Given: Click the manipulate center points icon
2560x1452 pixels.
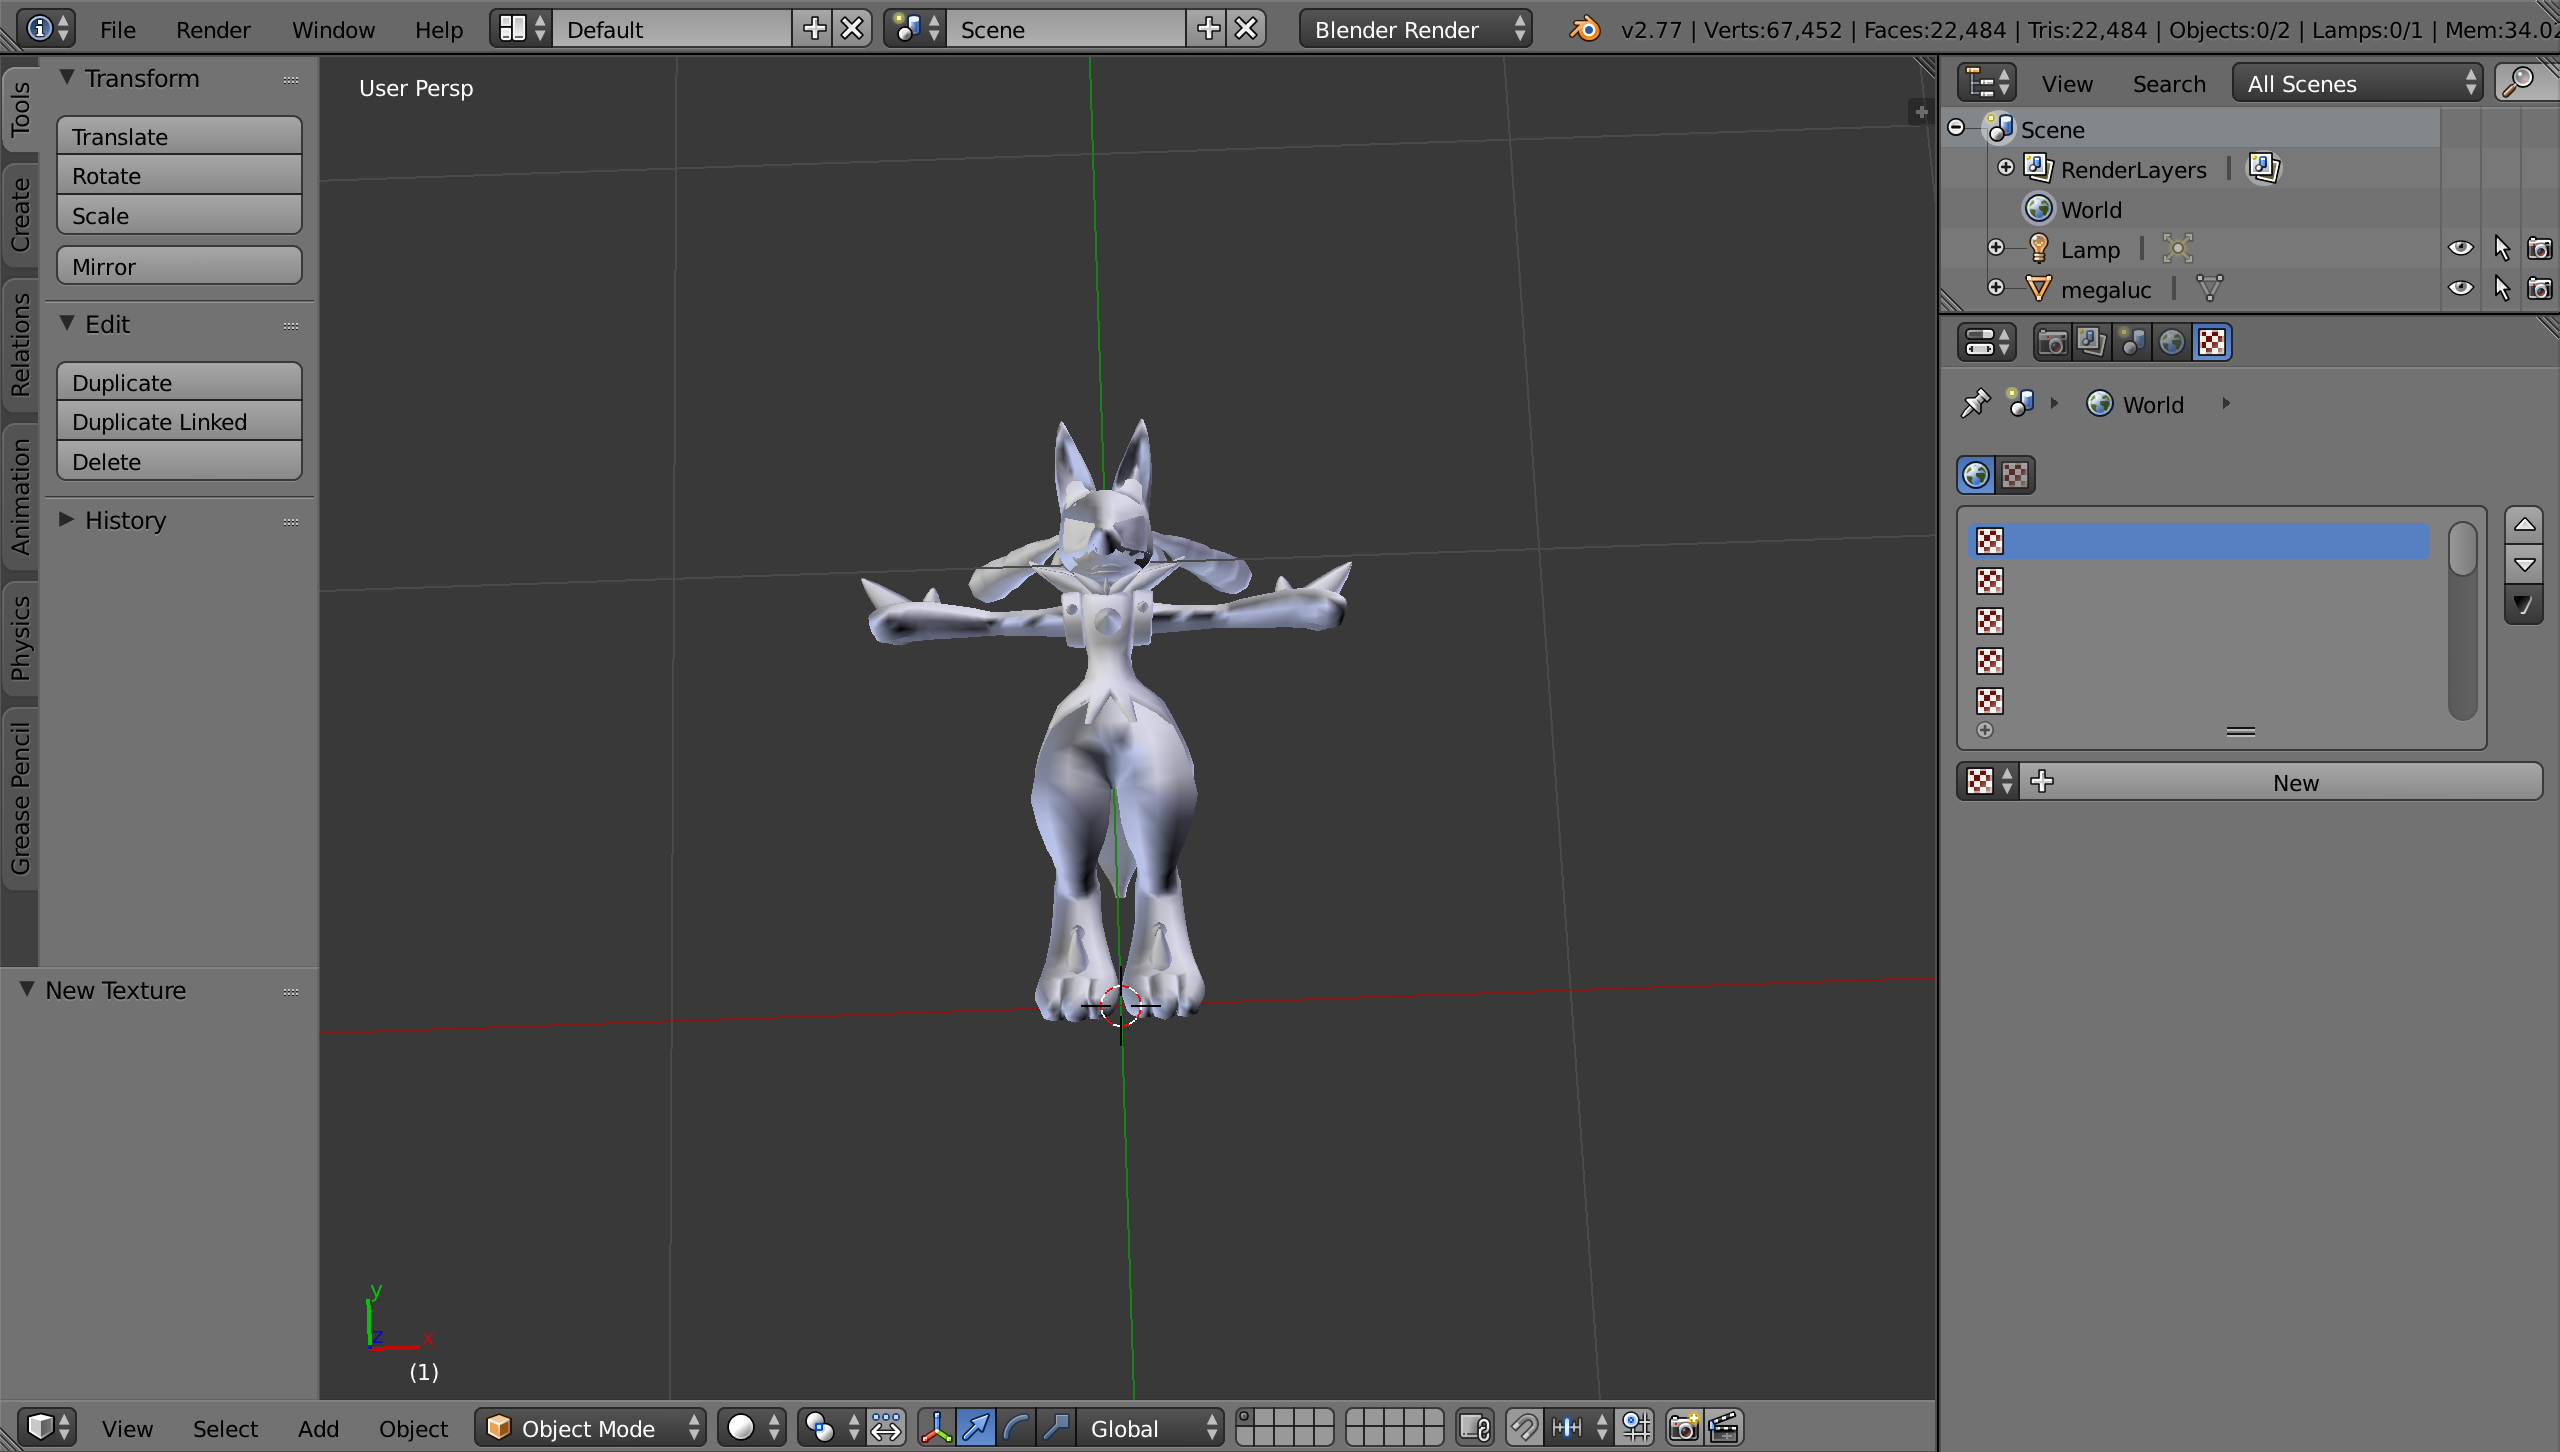Looking at the screenshot, I should [x=886, y=1427].
